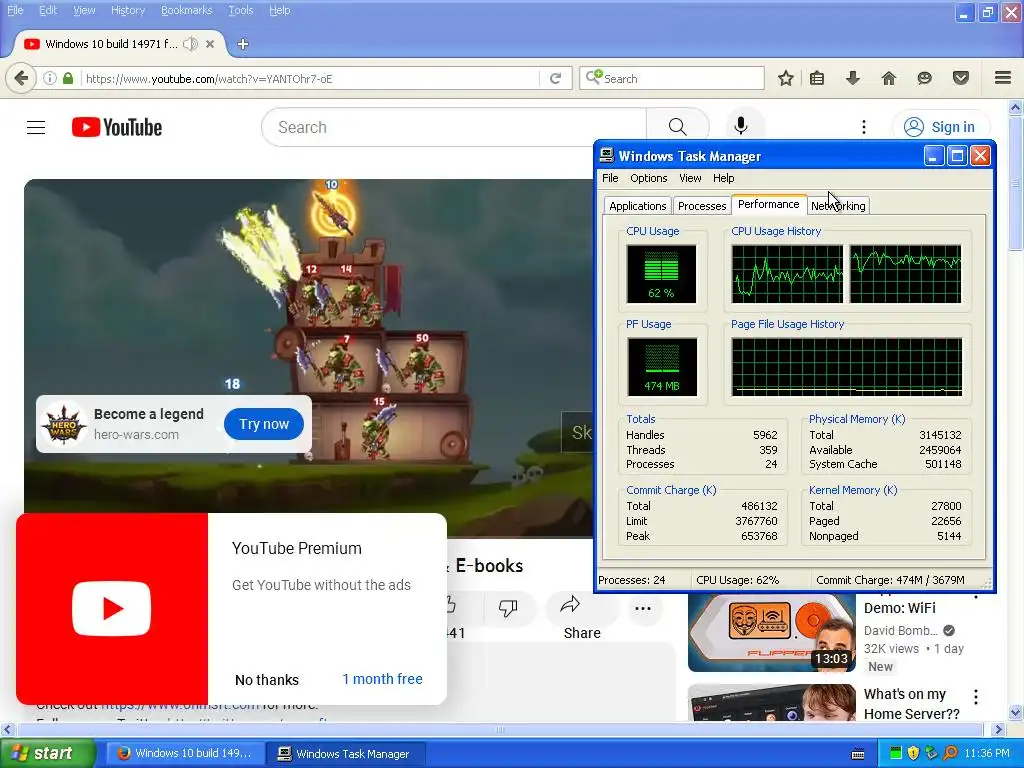Open Firefox Edit menu
This screenshot has width=1024, height=768.
click(x=48, y=10)
